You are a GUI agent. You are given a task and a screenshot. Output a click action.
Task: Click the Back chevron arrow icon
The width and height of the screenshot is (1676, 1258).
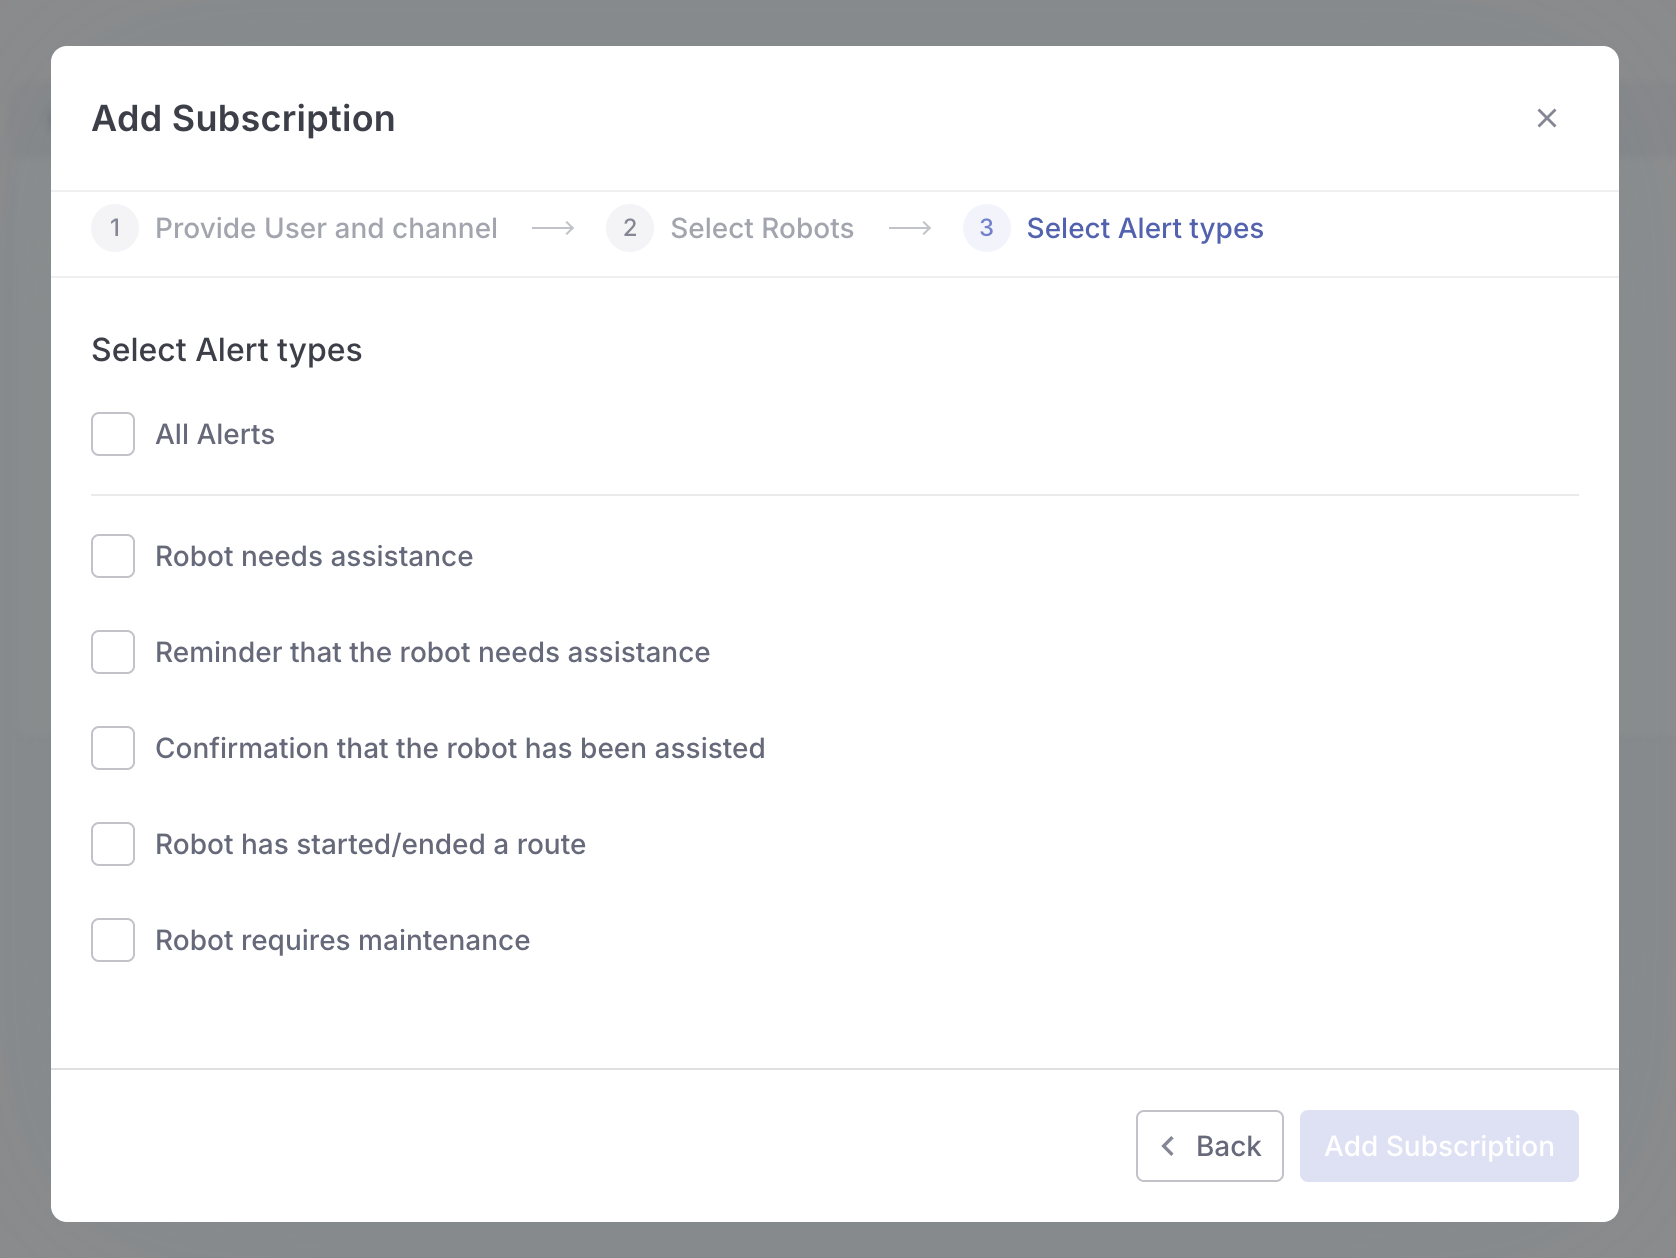(x=1167, y=1146)
